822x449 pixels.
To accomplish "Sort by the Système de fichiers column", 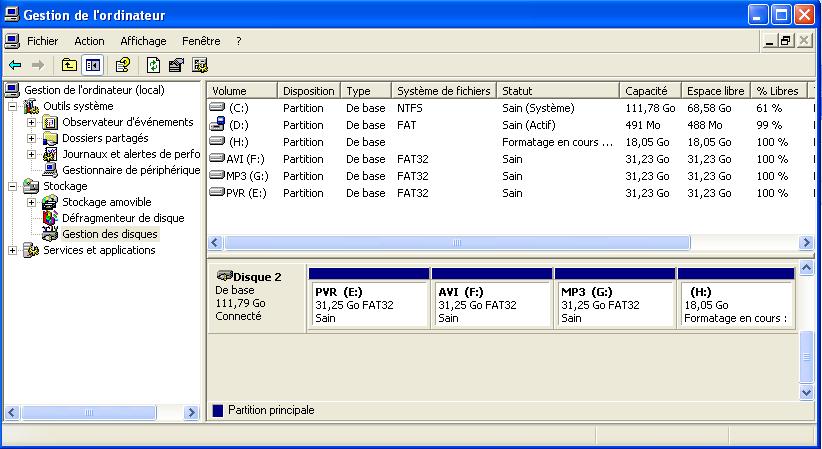I will tap(444, 91).
